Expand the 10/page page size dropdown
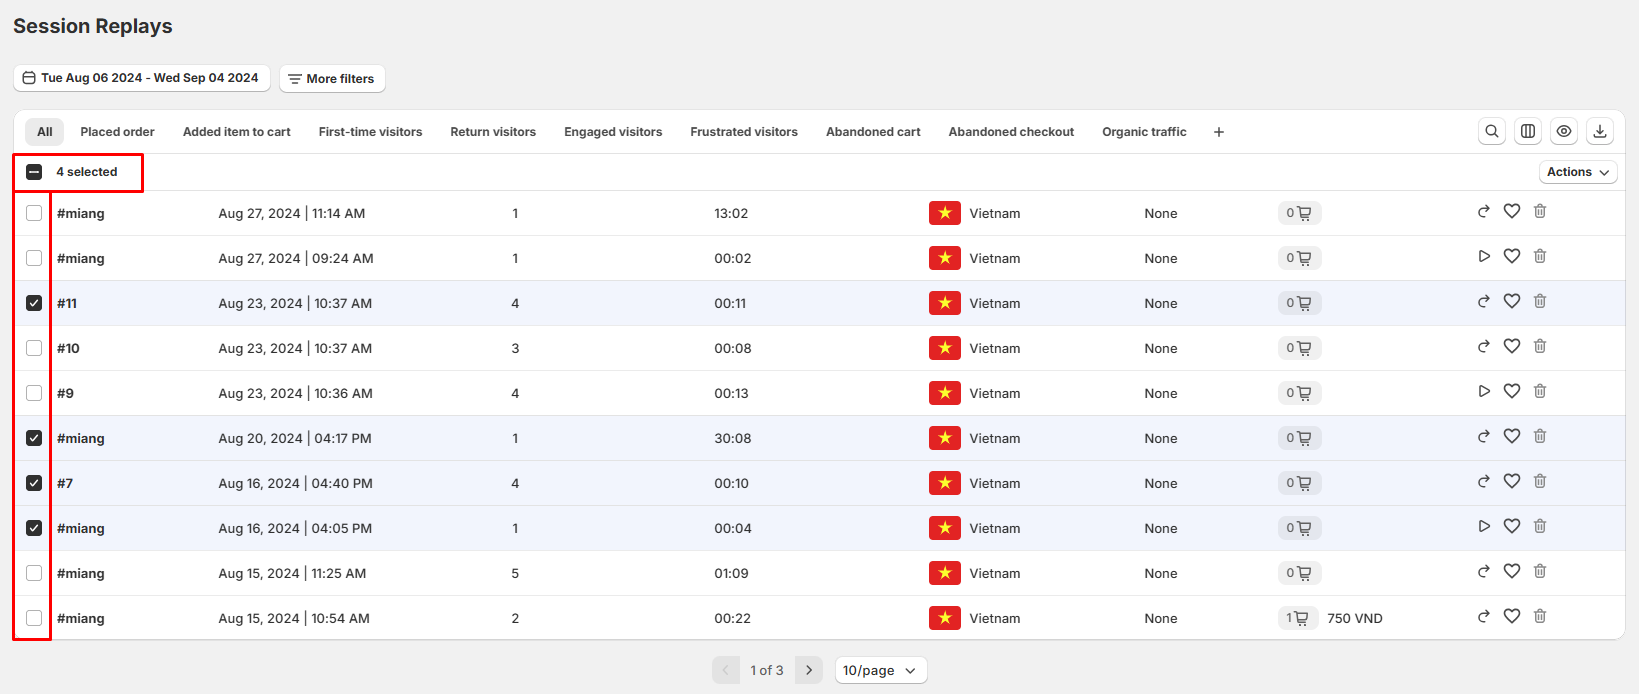The image size is (1639, 694). point(880,670)
